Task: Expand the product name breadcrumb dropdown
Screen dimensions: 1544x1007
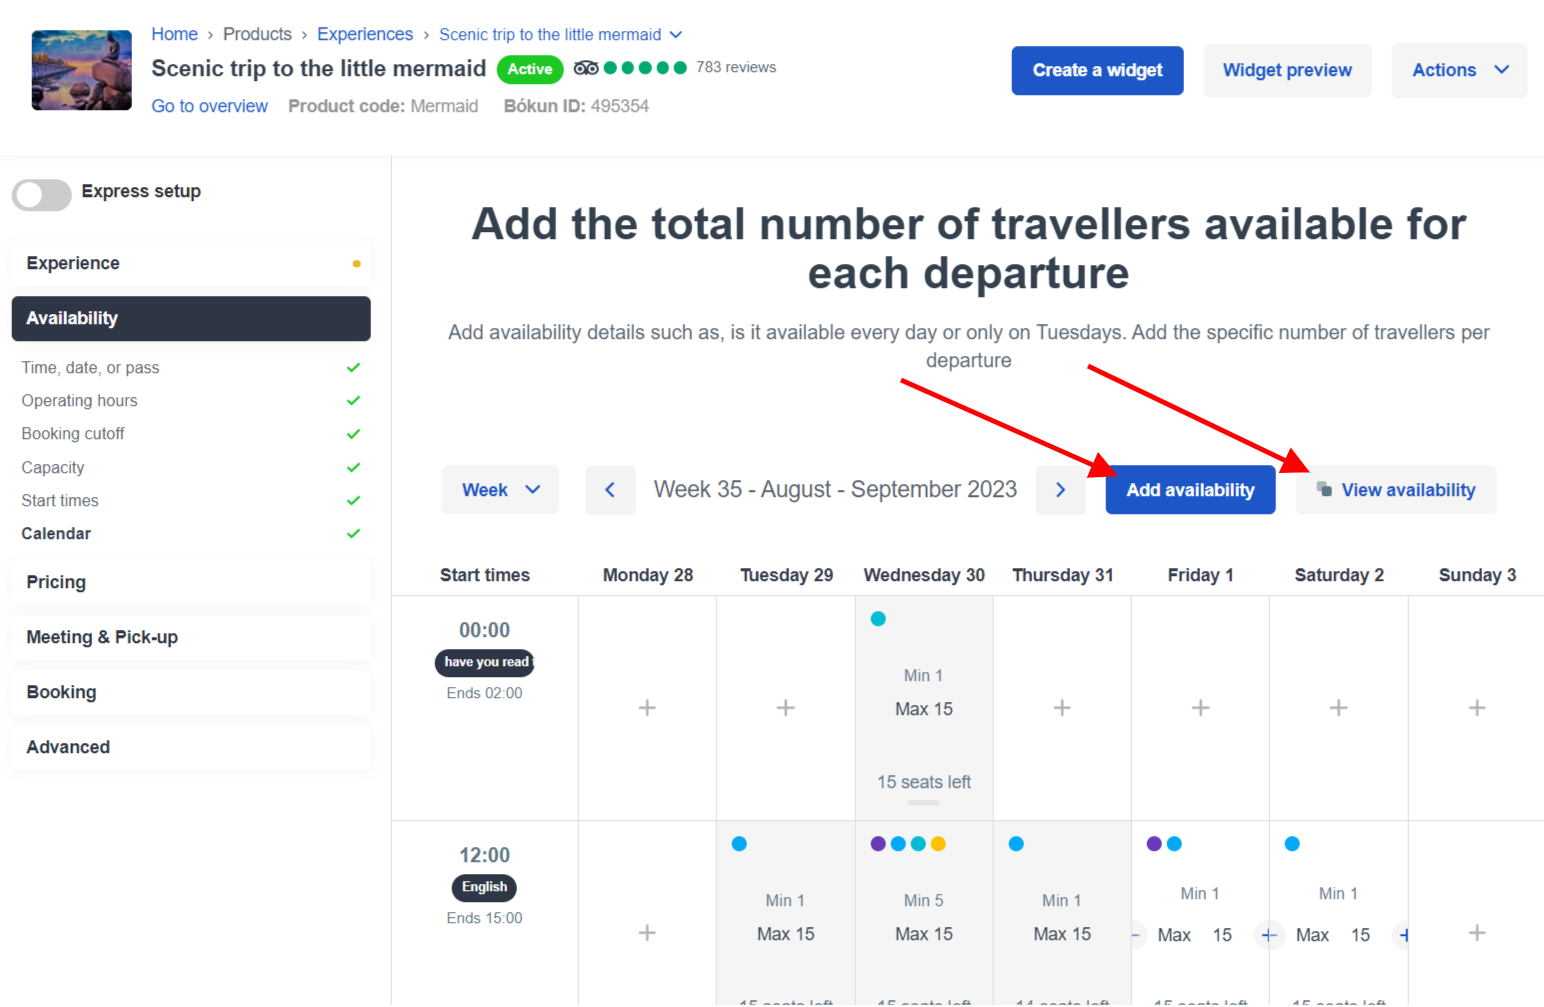Action: pyautogui.click(x=676, y=35)
